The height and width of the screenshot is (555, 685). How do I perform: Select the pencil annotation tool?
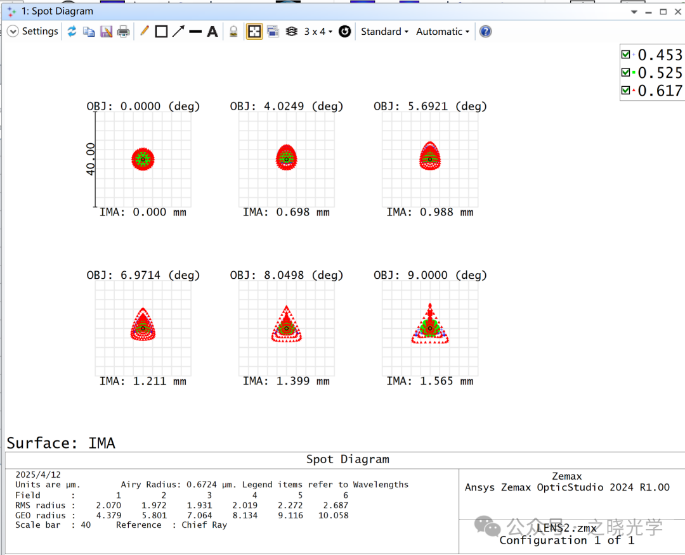pos(144,32)
